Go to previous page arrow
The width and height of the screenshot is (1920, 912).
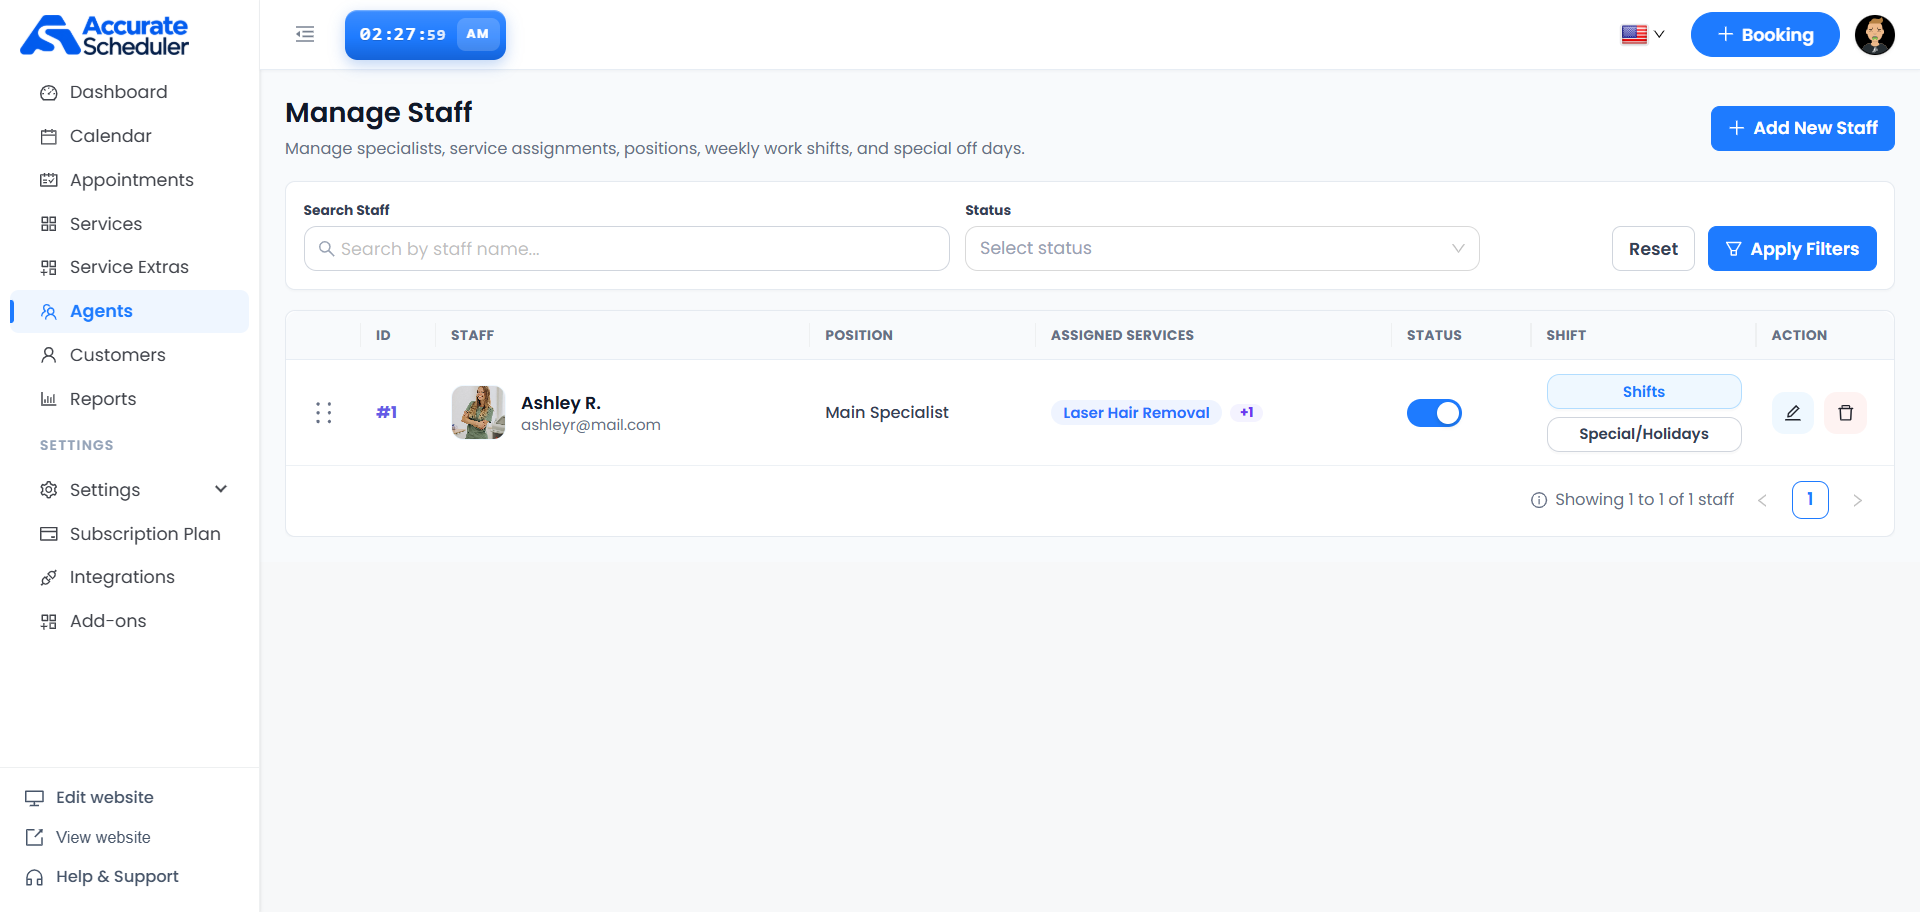pos(1763,500)
